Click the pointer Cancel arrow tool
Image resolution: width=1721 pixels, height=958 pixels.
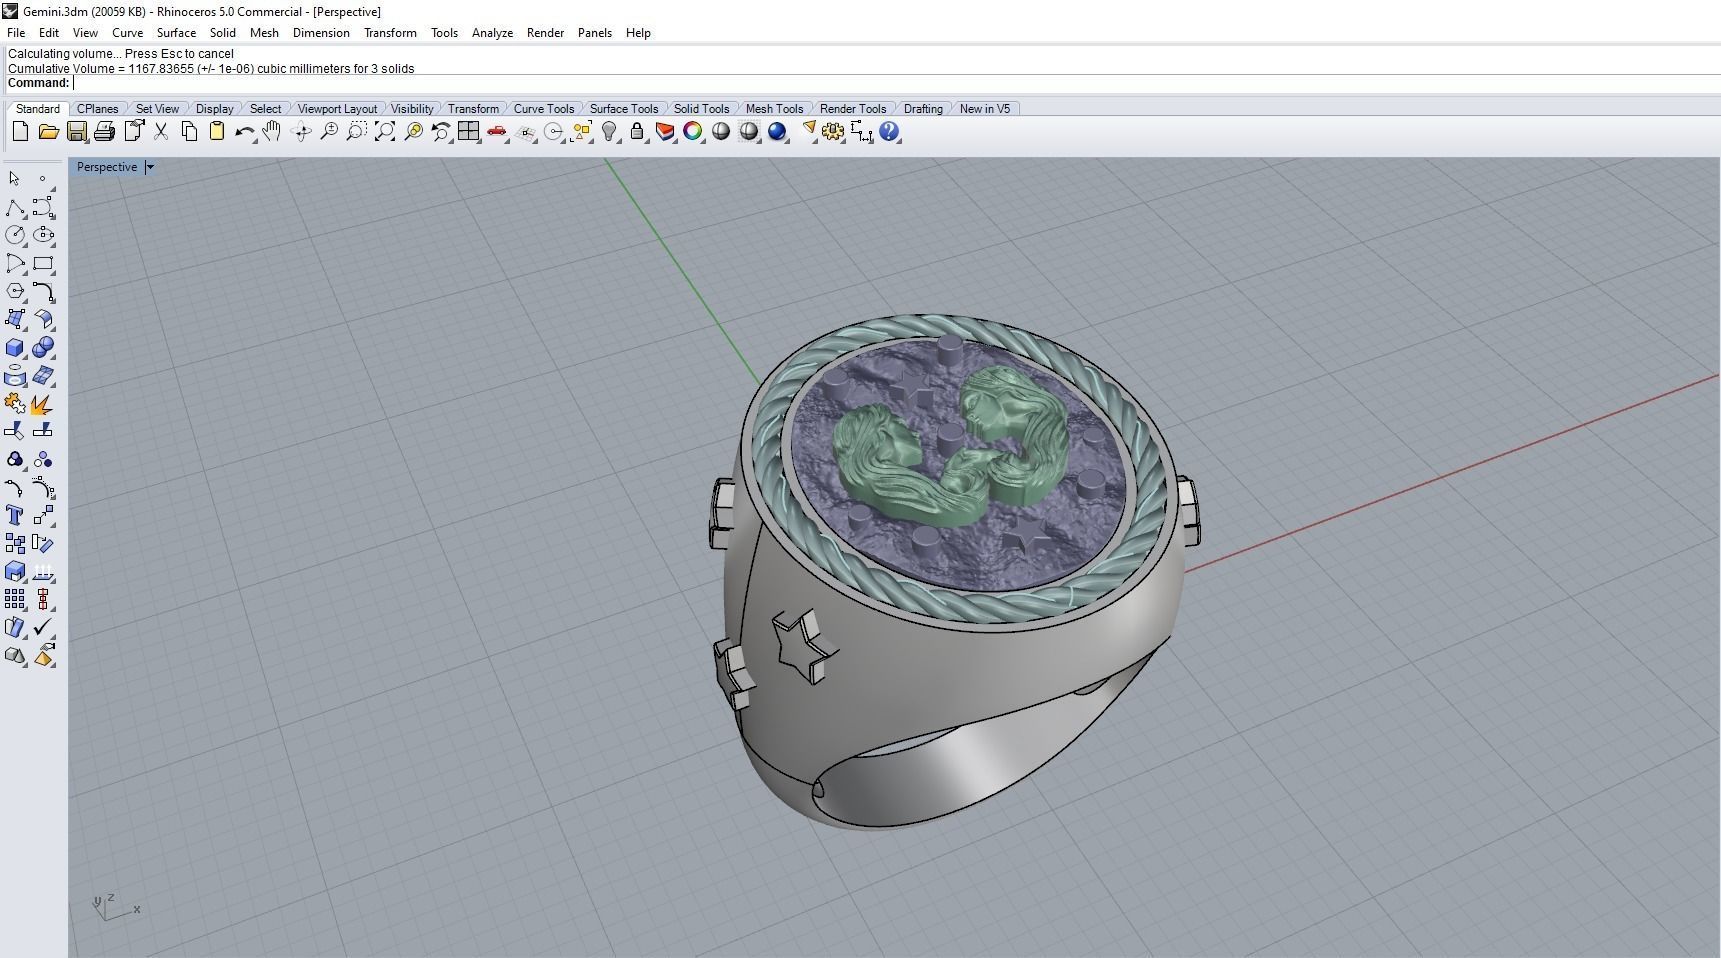15,179
